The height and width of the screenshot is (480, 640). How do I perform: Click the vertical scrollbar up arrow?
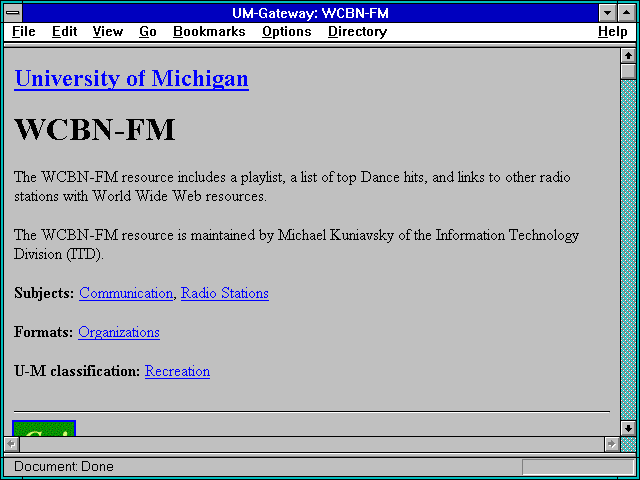[x=628, y=56]
